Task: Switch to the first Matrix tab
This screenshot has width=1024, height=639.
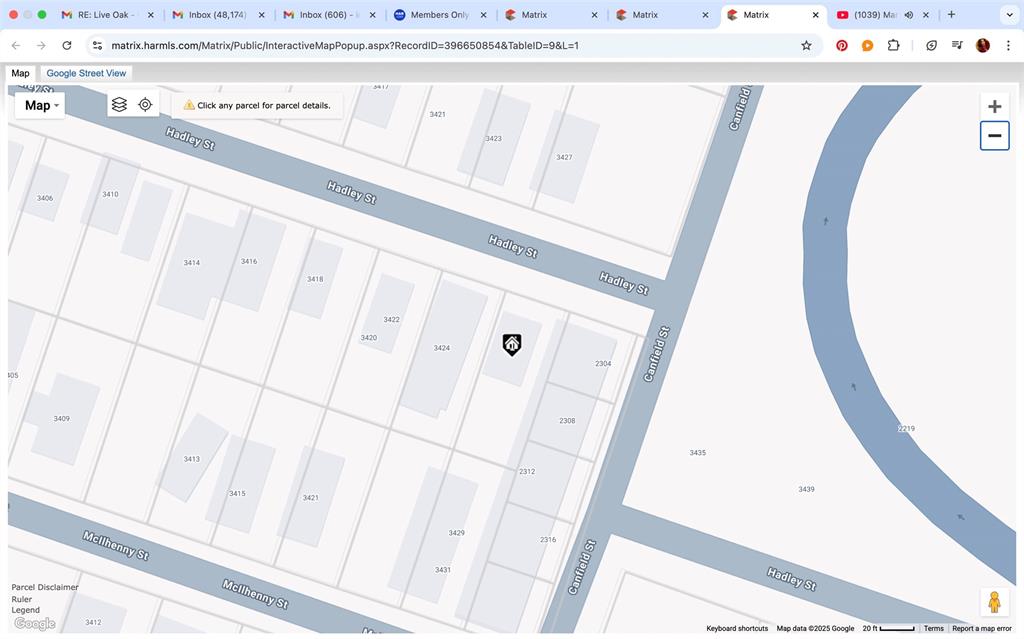Action: [552, 14]
